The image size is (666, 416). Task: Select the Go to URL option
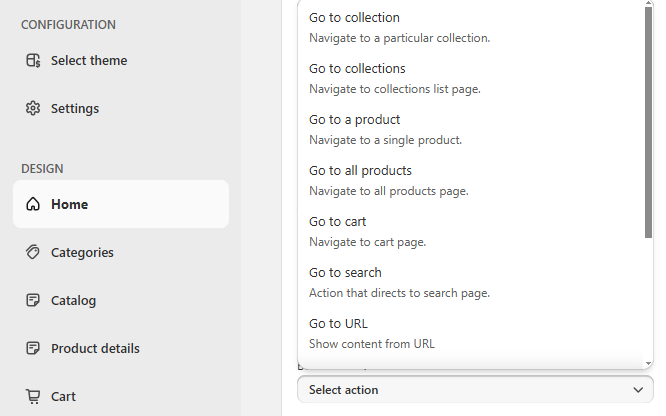click(471, 333)
